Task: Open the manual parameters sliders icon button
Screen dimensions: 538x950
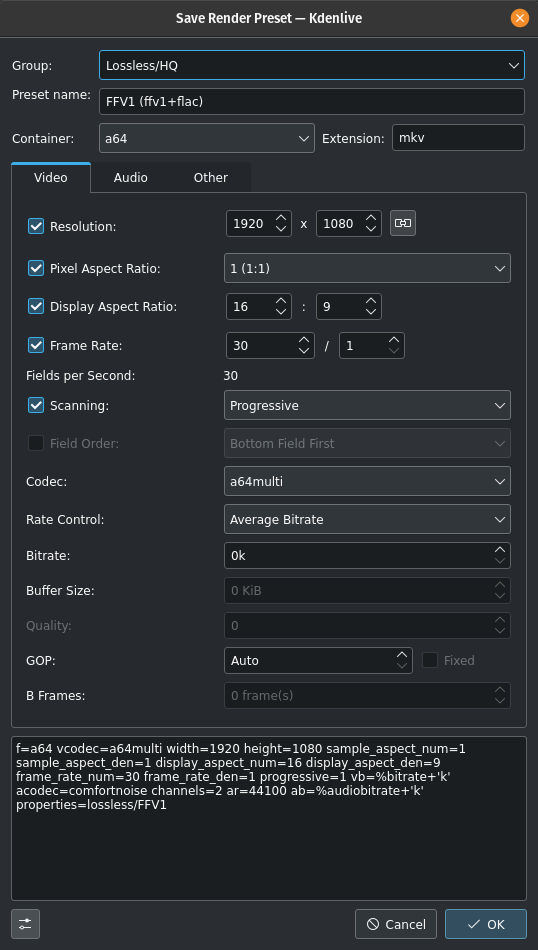Action: [25, 924]
